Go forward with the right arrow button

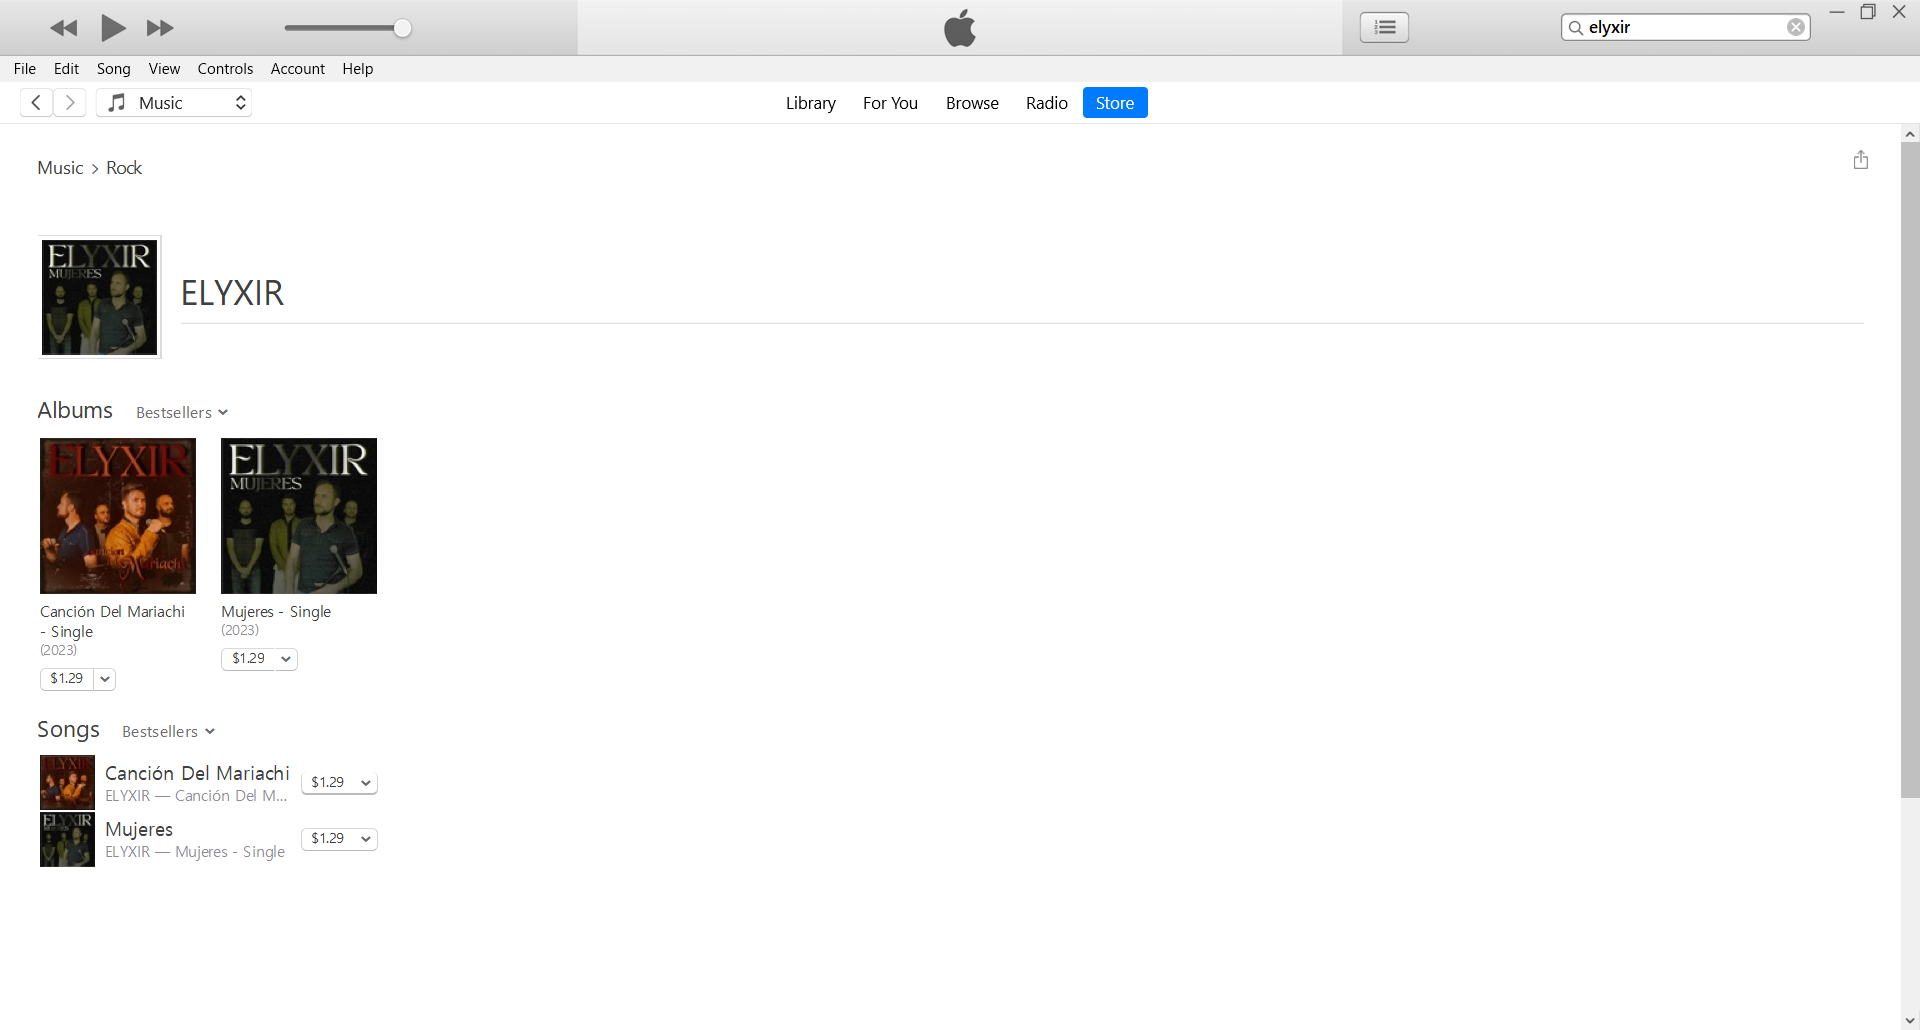tap(70, 103)
